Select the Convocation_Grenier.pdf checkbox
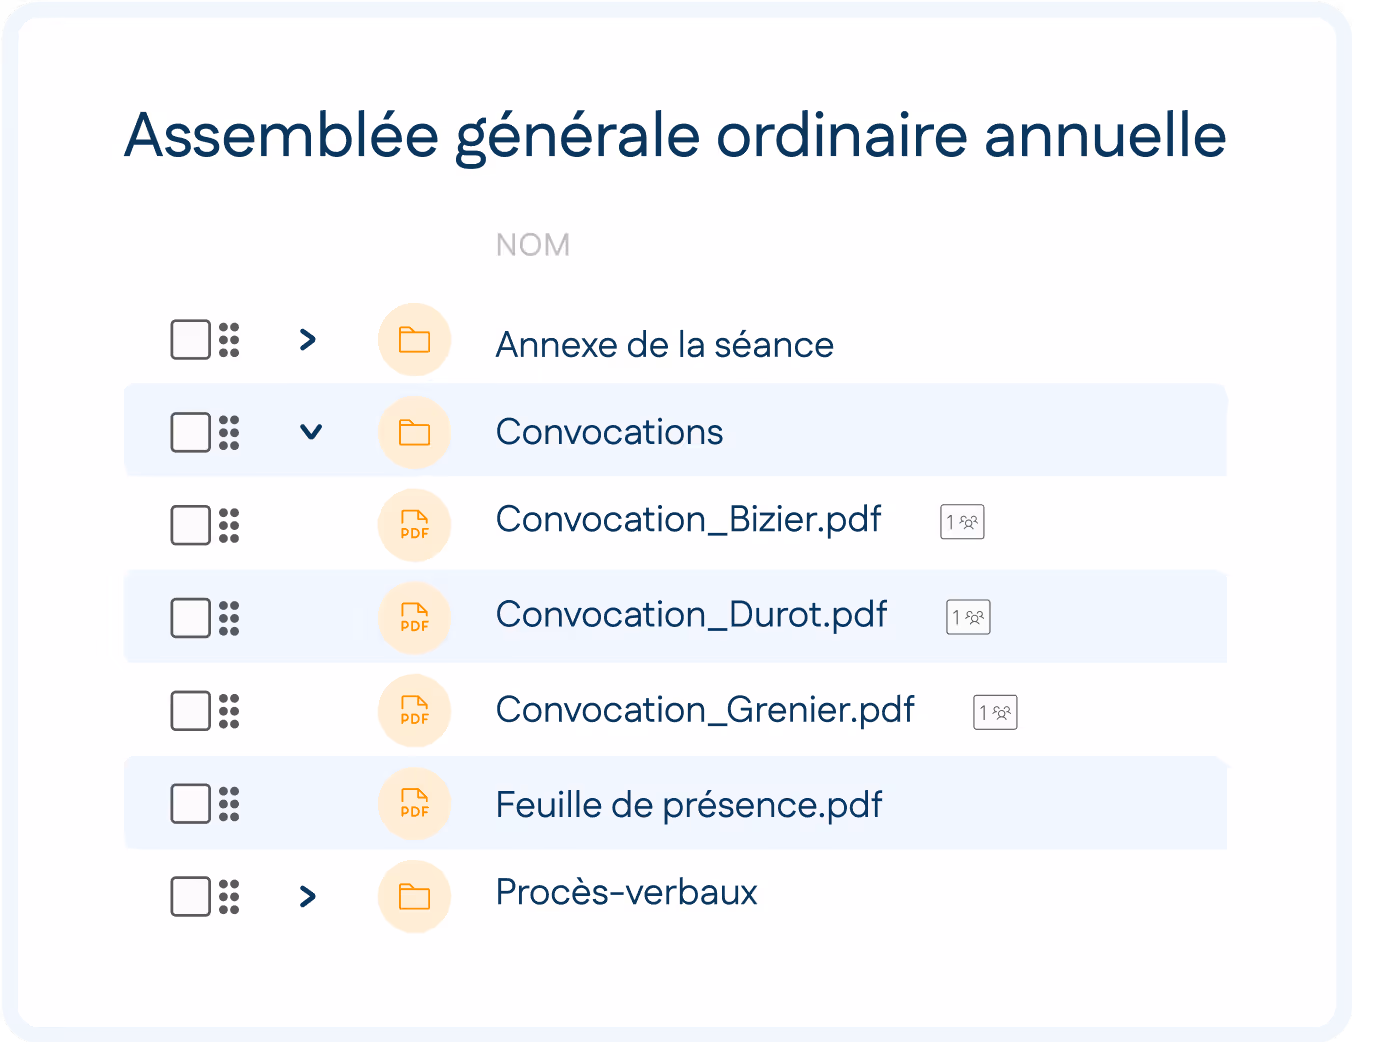 [190, 711]
